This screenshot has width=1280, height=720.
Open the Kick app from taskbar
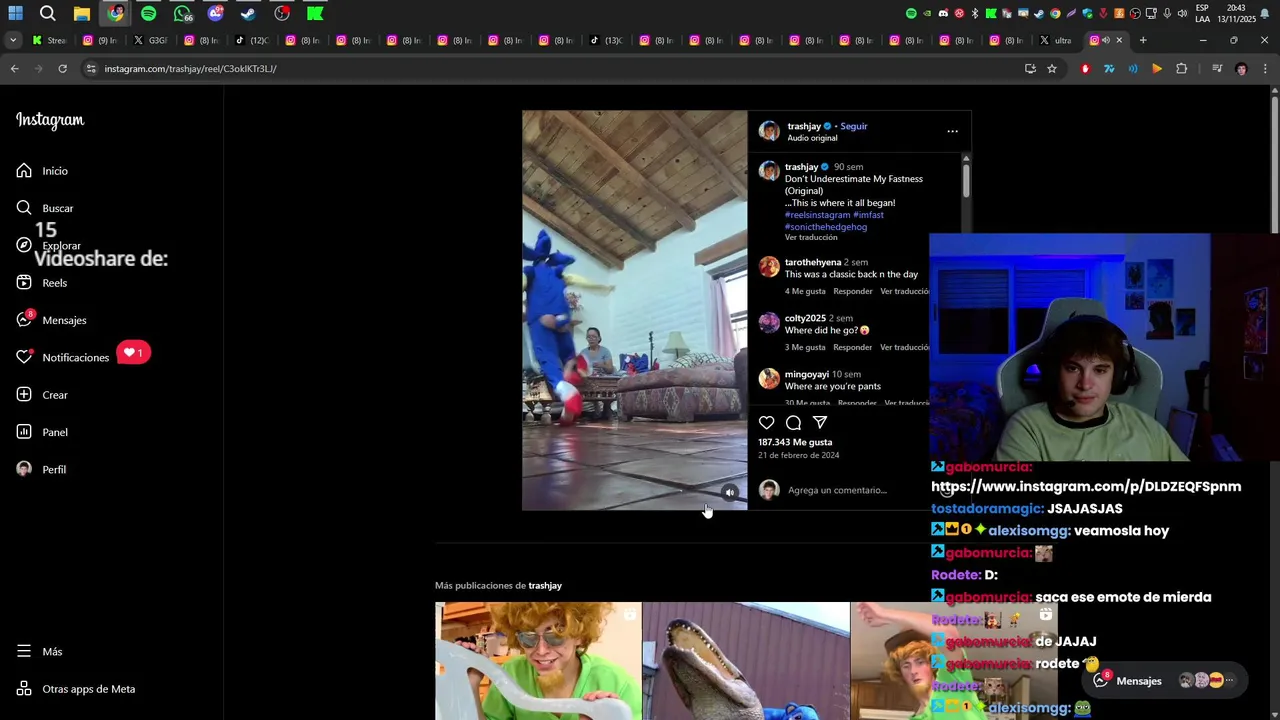(315, 13)
